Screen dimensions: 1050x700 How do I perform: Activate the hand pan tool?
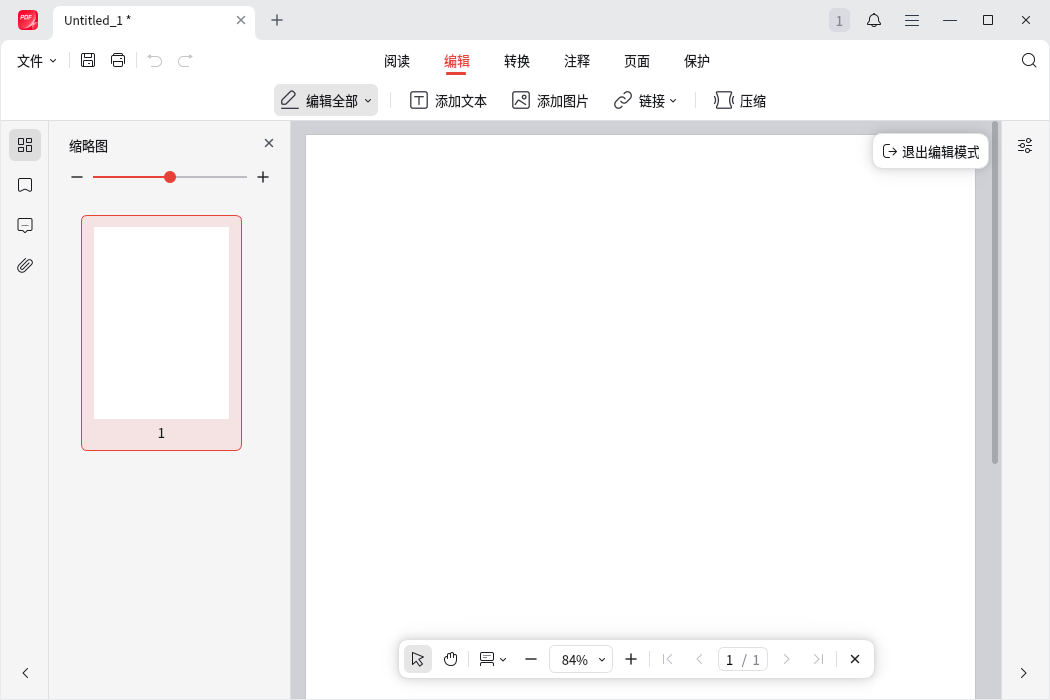451,659
